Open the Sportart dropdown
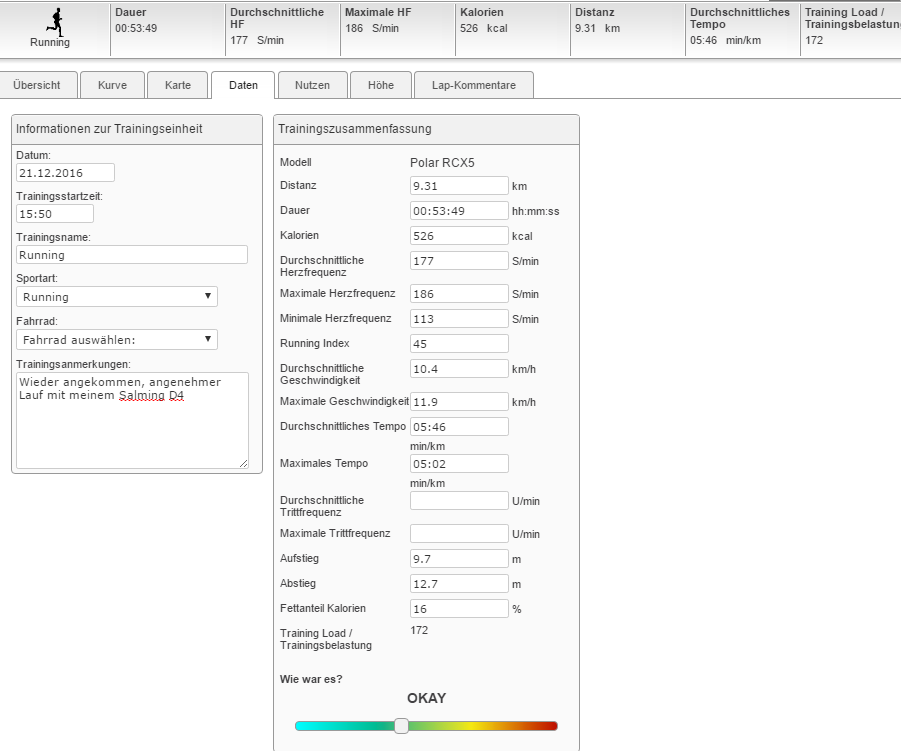The width and height of the screenshot is (901, 751). (117, 297)
